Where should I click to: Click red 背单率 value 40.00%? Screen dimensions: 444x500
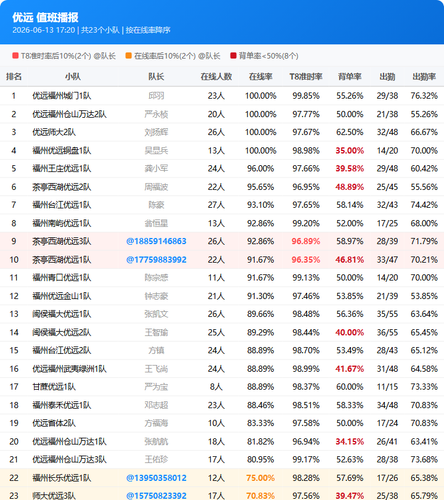tap(349, 332)
